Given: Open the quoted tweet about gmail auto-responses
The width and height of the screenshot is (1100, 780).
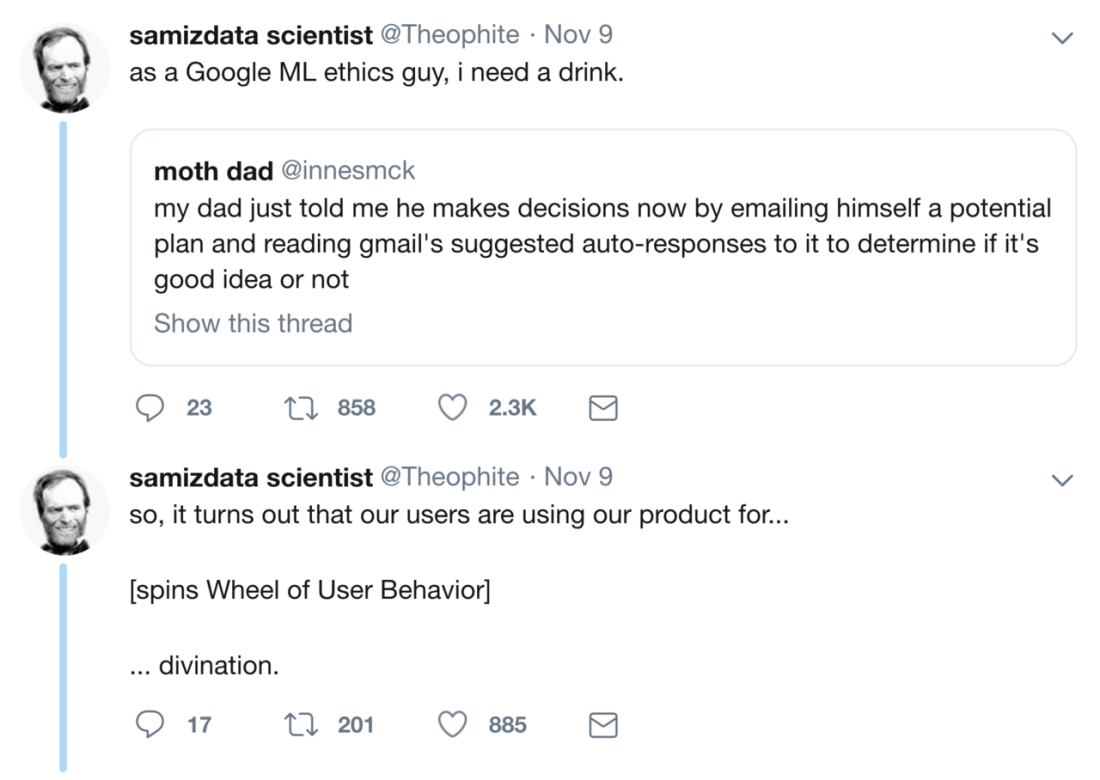Looking at the screenshot, I should [x=602, y=244].
